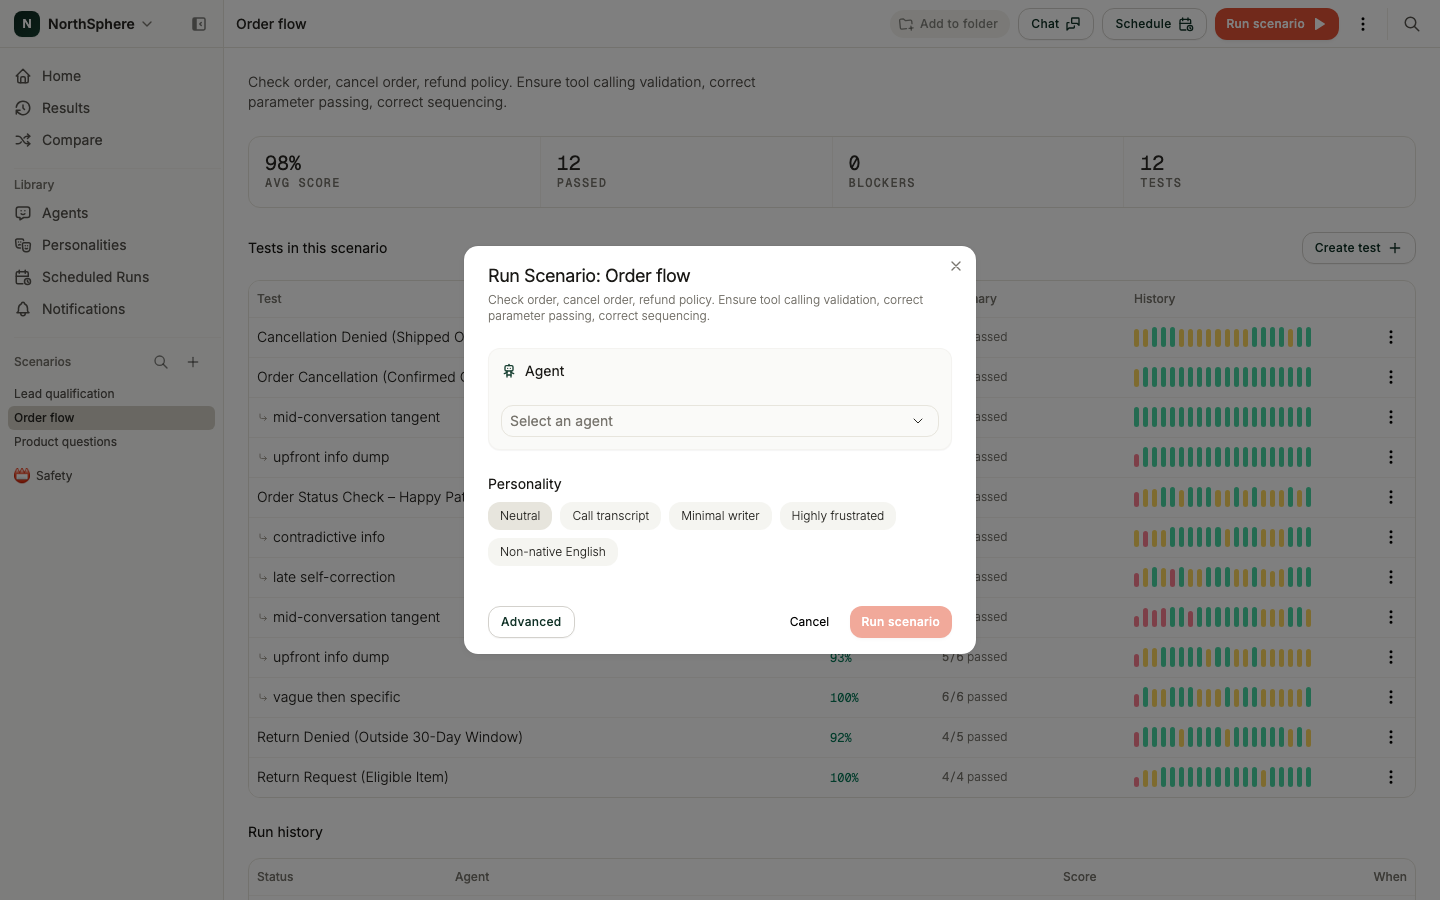This screenshot has height=900, width=1440.
Task: Open the Compare page
Action: coord(111,140)
